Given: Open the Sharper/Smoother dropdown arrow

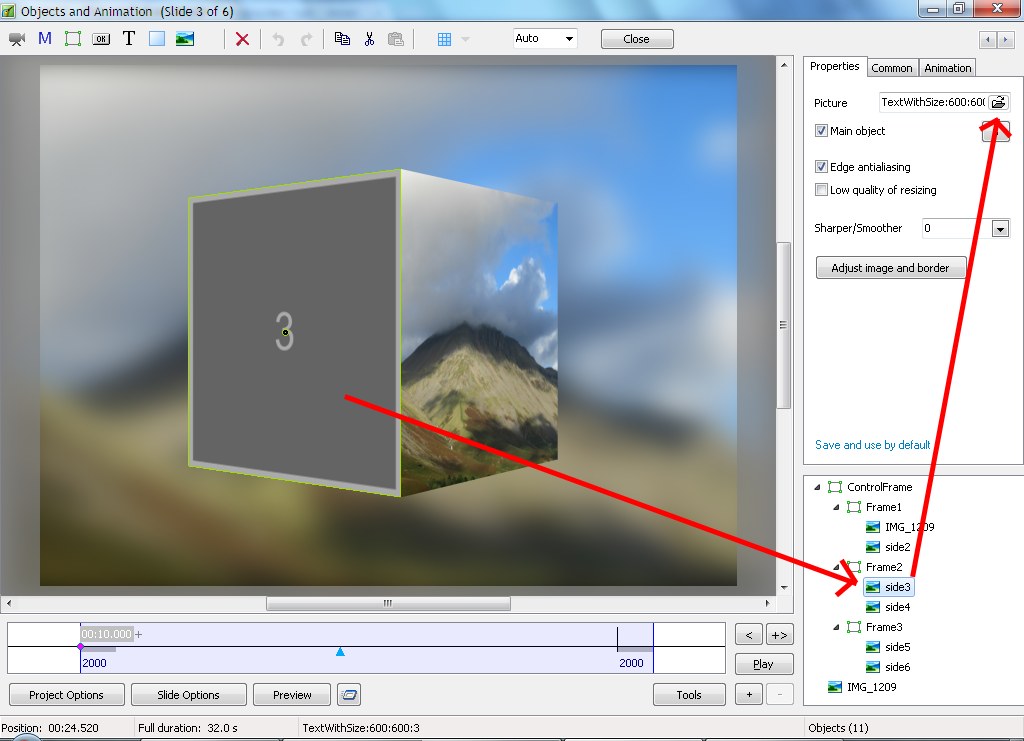Looking at the screenshot, I should coord(1000,229).
